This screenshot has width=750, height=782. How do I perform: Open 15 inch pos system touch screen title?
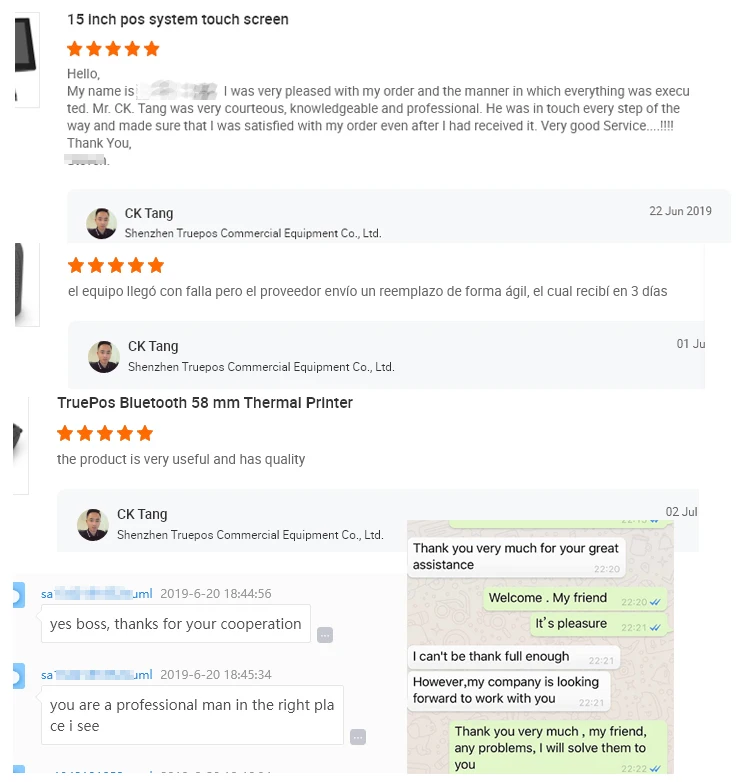177,19
